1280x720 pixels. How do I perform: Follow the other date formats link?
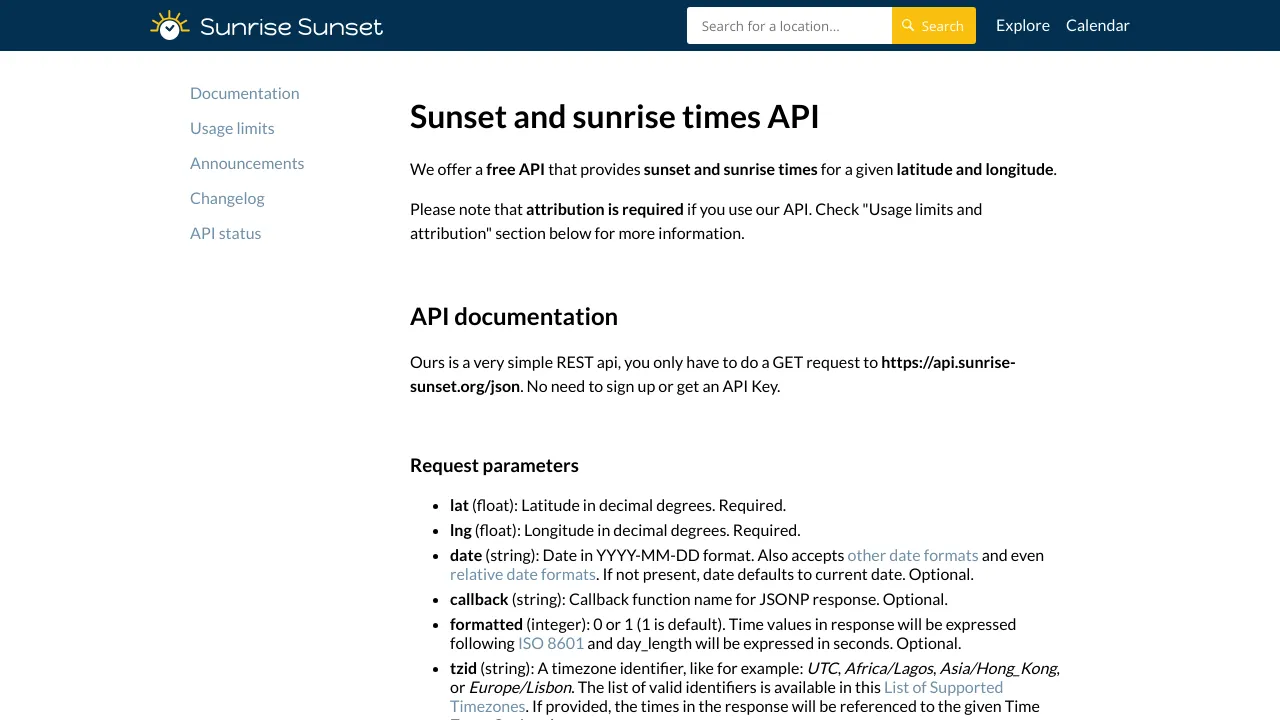coord(913,555)
